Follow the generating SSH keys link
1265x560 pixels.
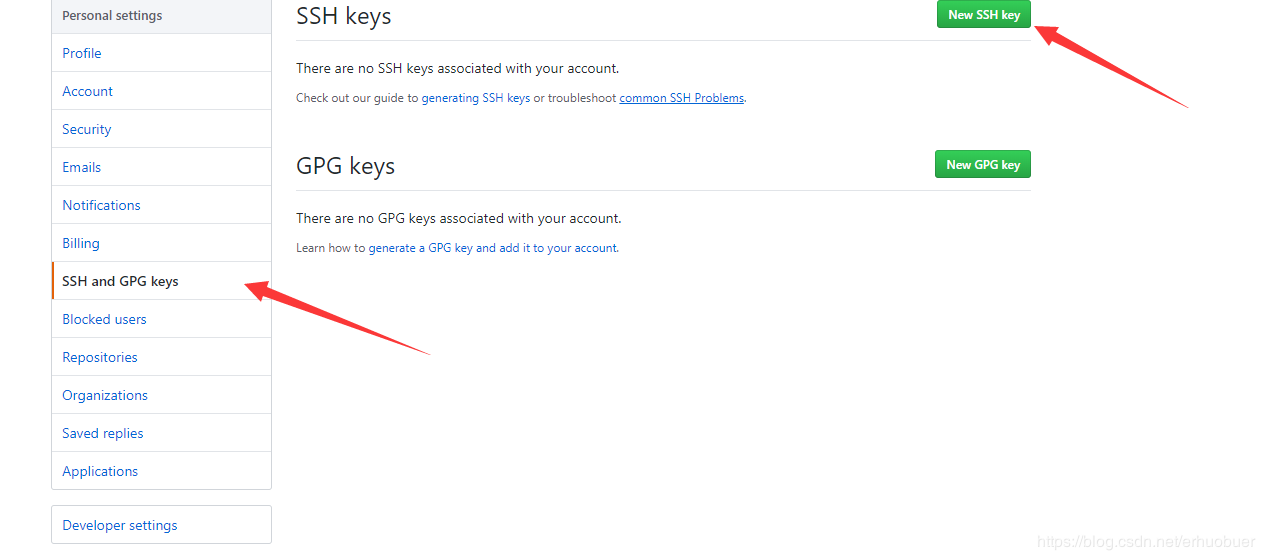(475, 98)
